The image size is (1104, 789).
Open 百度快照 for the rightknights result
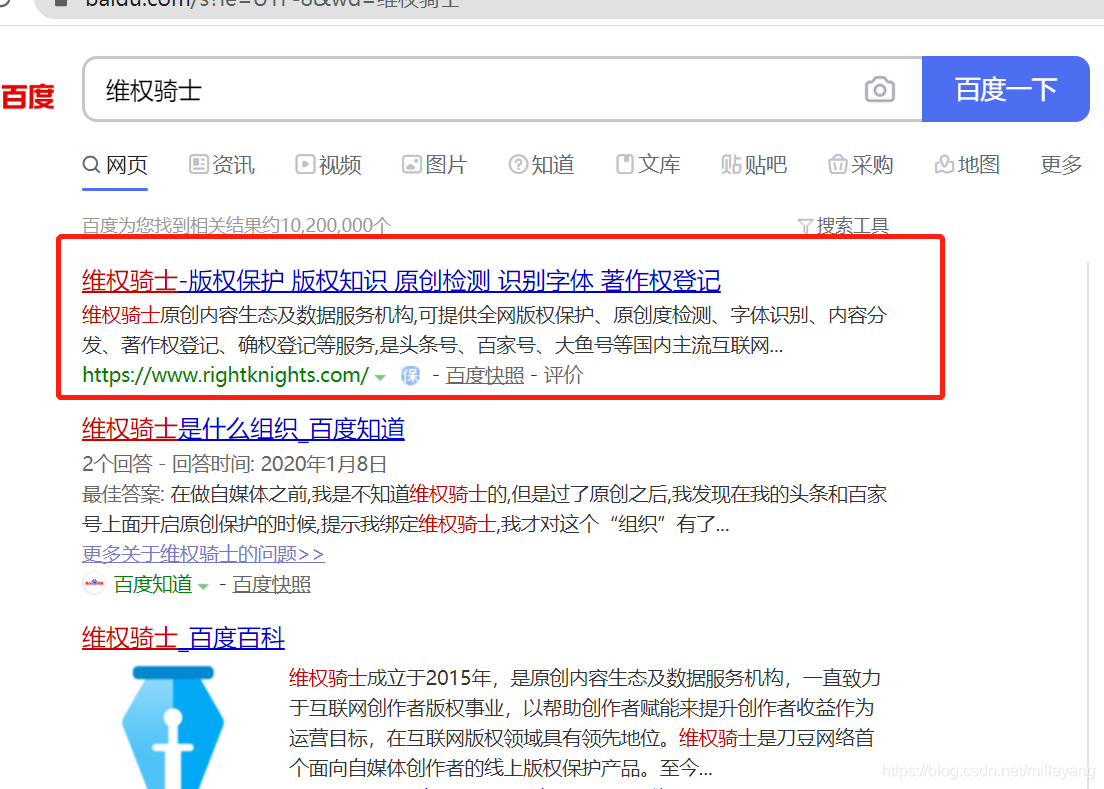pos(485,376)
